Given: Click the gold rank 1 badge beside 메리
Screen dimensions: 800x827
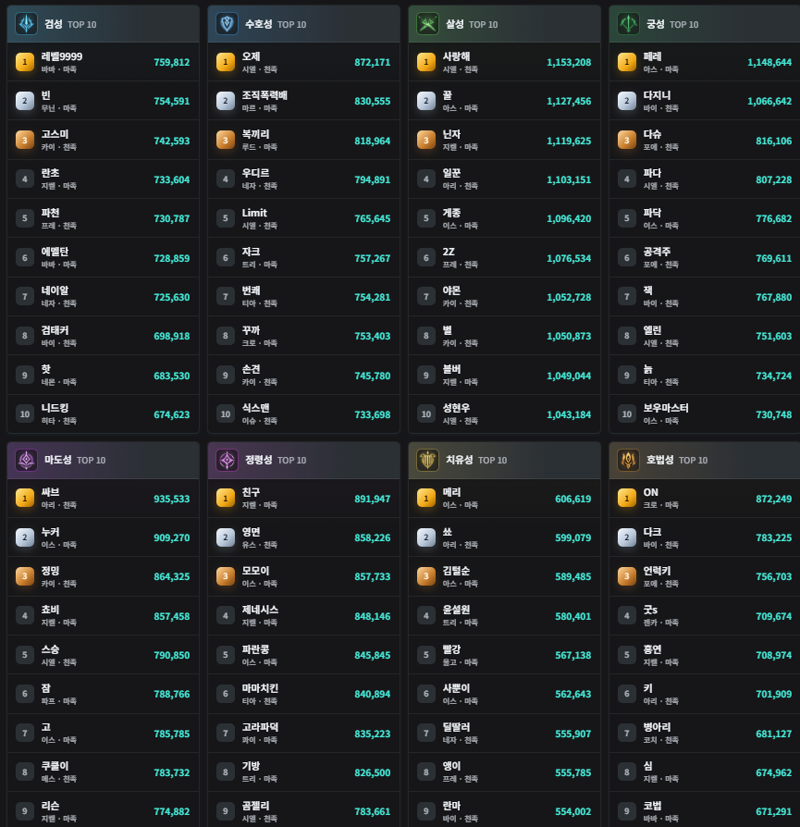Looking at the screenshot, I should tap(426, 498).
